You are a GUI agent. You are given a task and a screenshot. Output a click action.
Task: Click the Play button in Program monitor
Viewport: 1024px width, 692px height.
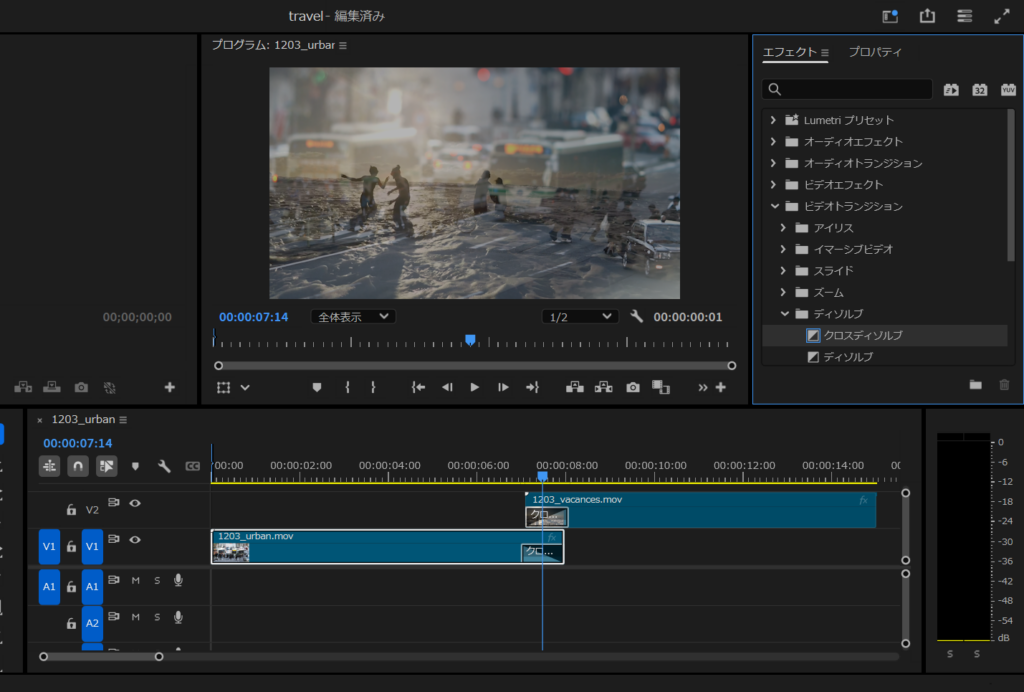[x=475, y=387]
